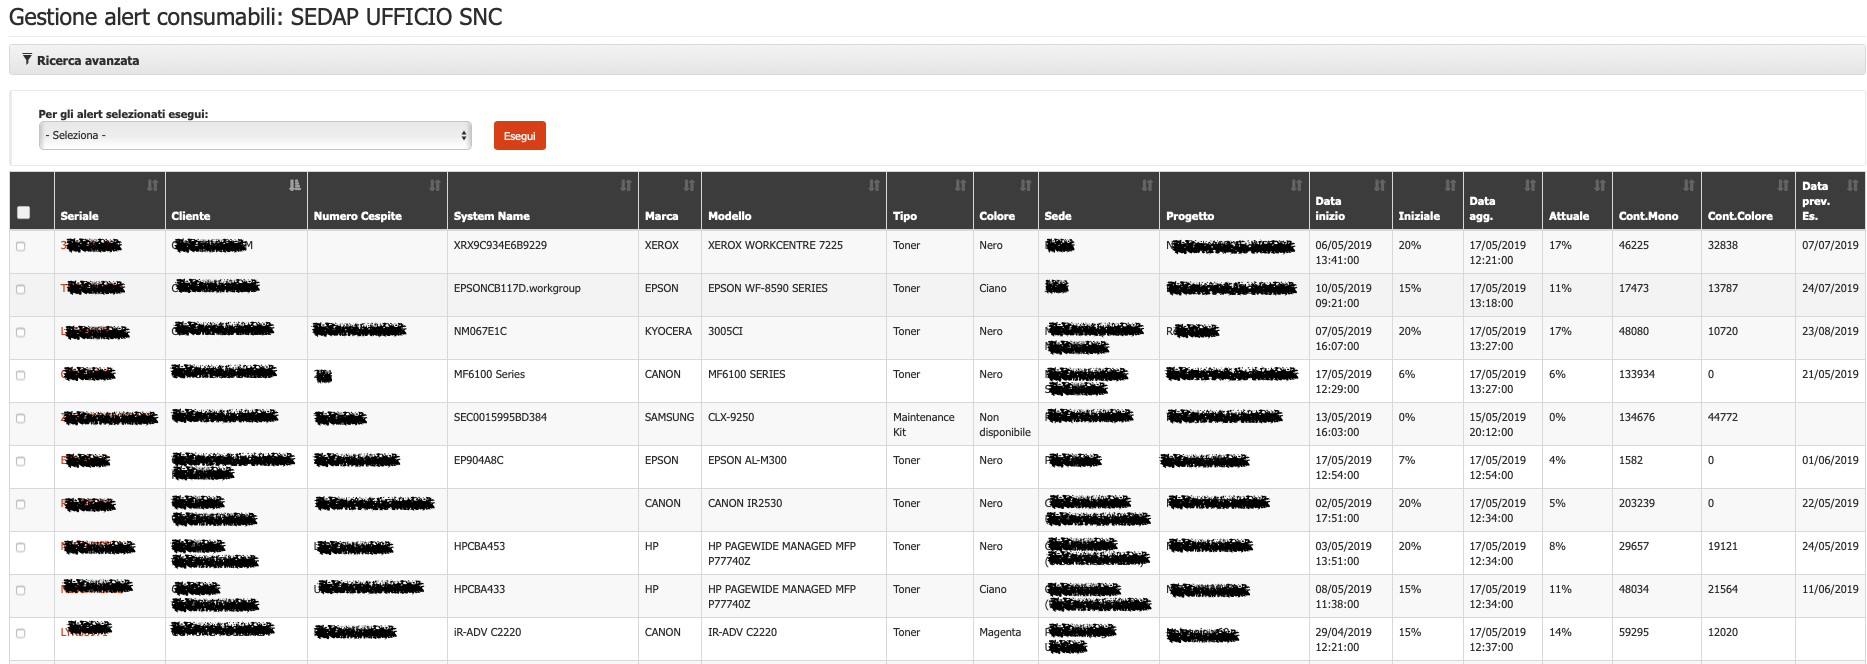
Task: Click filter icon beside Ricerca avanzata
Action: [27, 60]
